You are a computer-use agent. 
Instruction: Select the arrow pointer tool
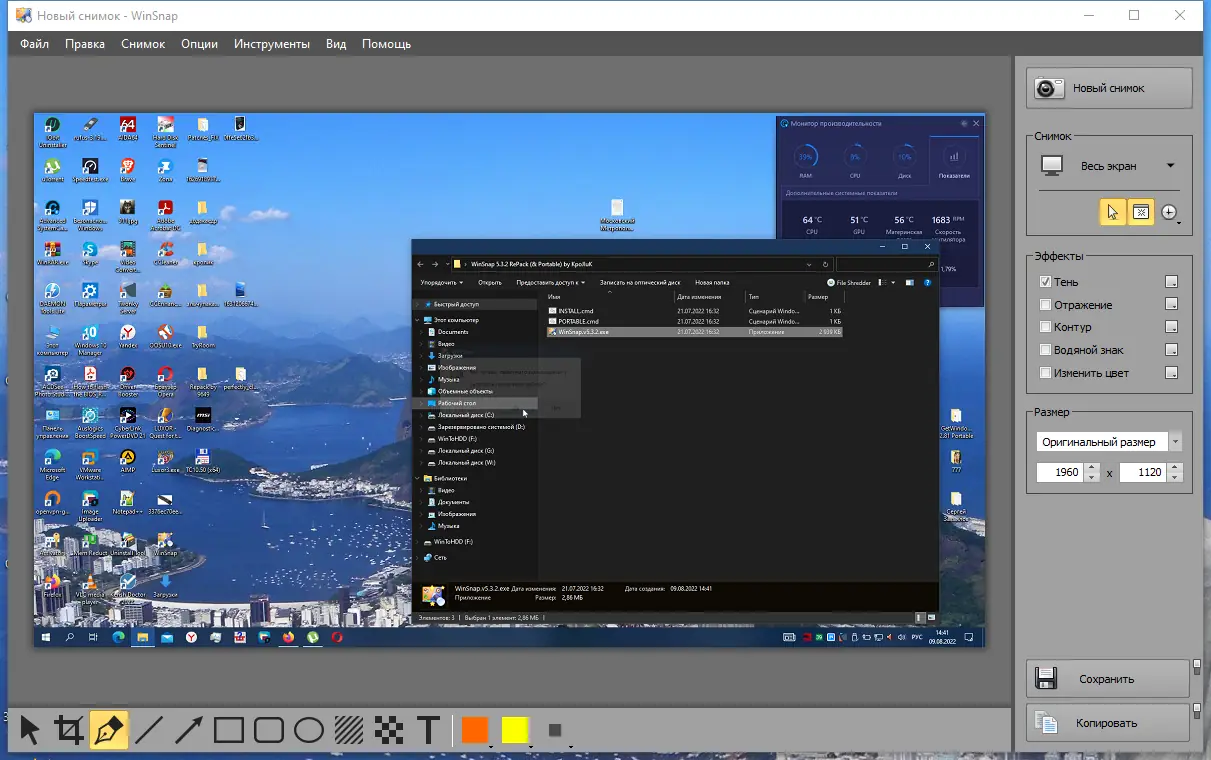[x=30, y=730]
